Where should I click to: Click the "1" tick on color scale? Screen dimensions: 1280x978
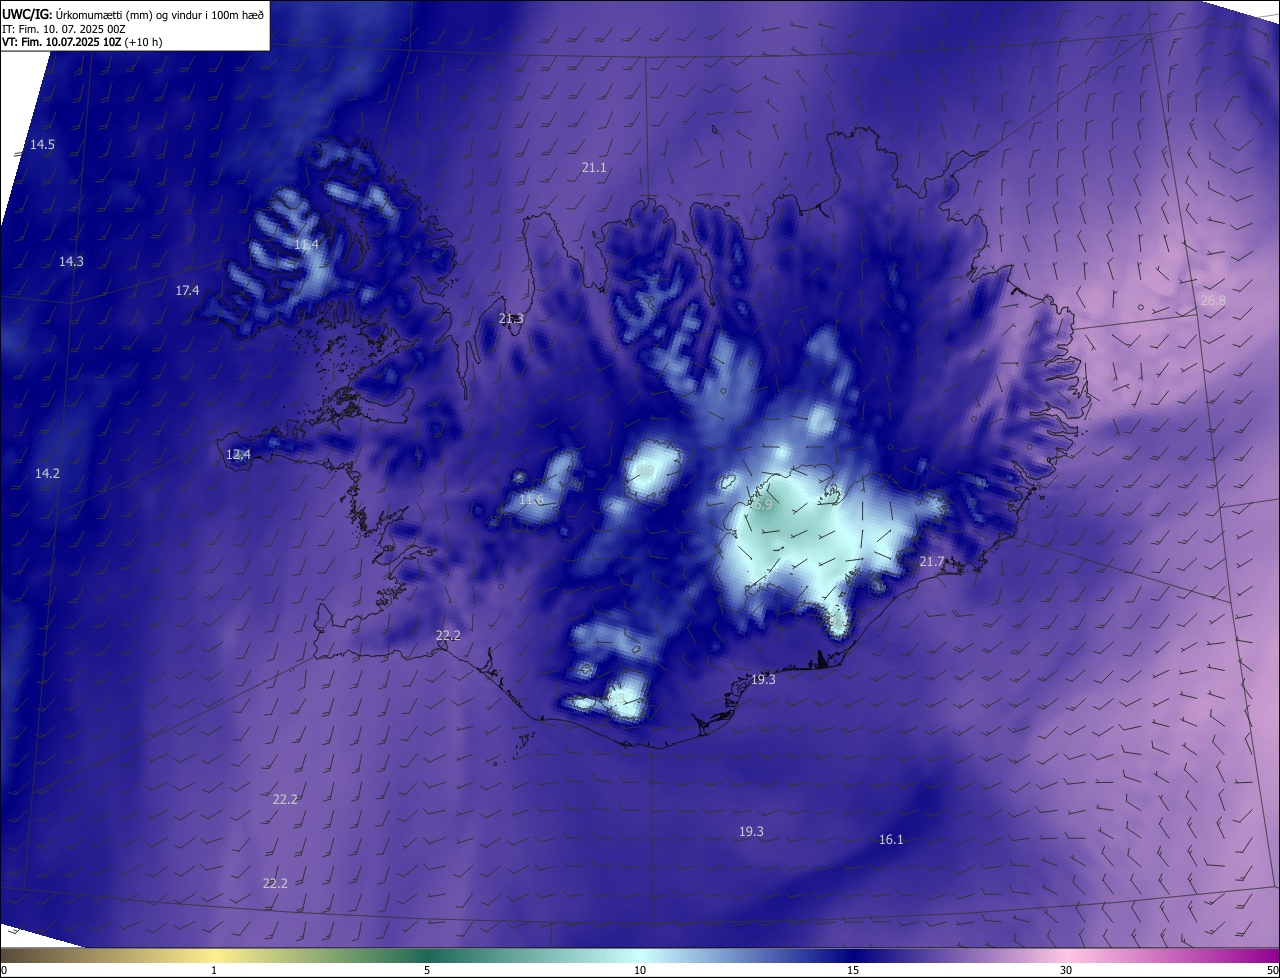214,970
